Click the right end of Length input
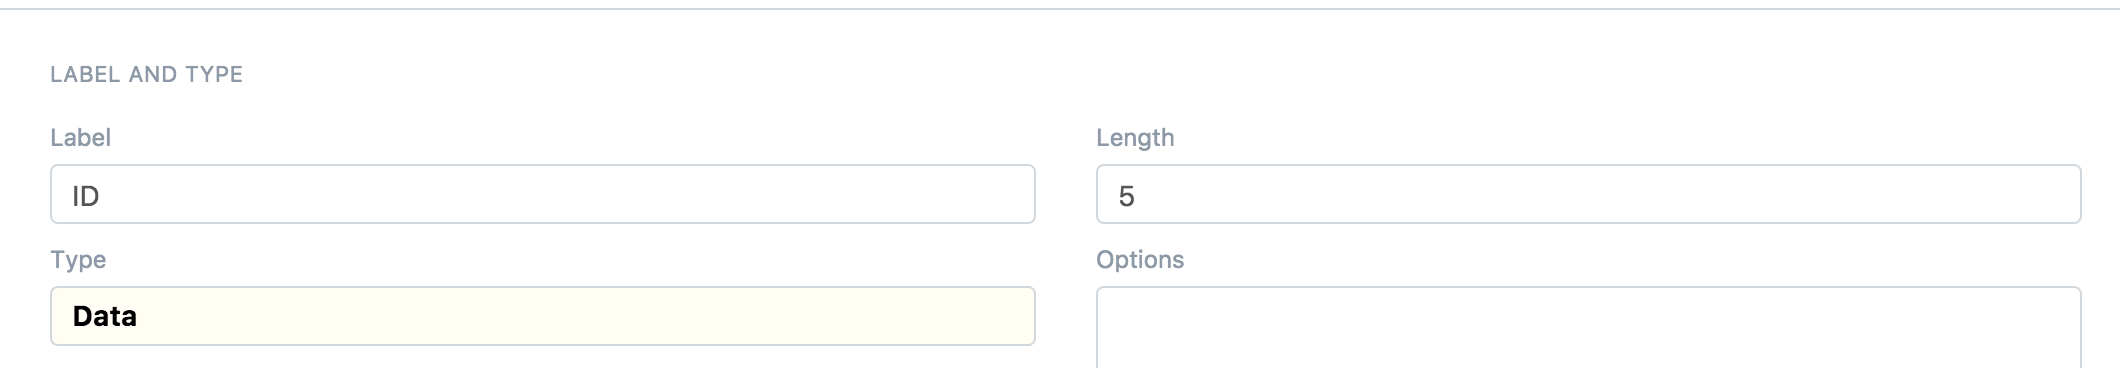The width and height of the screenshot is (2120, 368). pyautogui.click(x=2056, y=194)
